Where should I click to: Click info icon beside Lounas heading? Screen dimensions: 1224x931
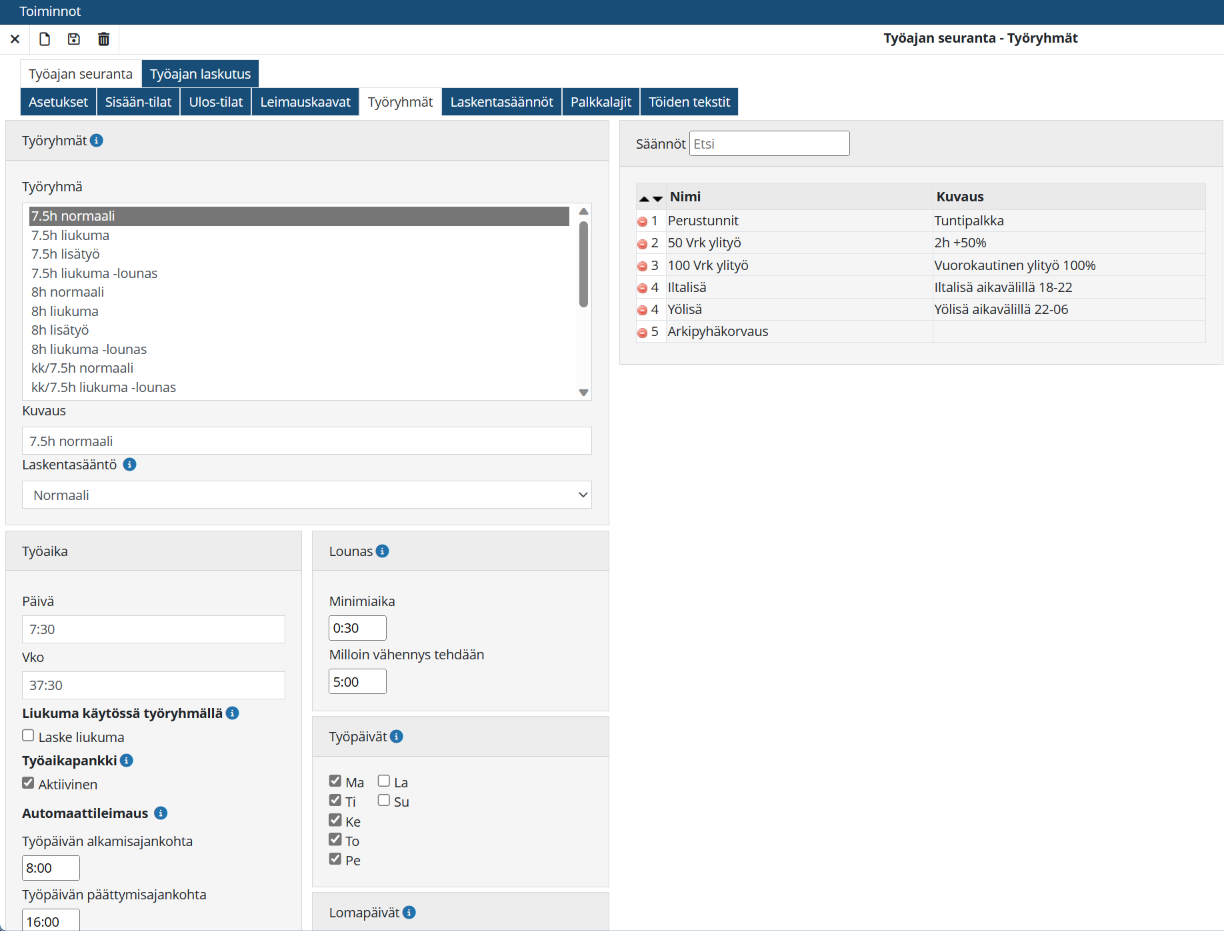382,551
